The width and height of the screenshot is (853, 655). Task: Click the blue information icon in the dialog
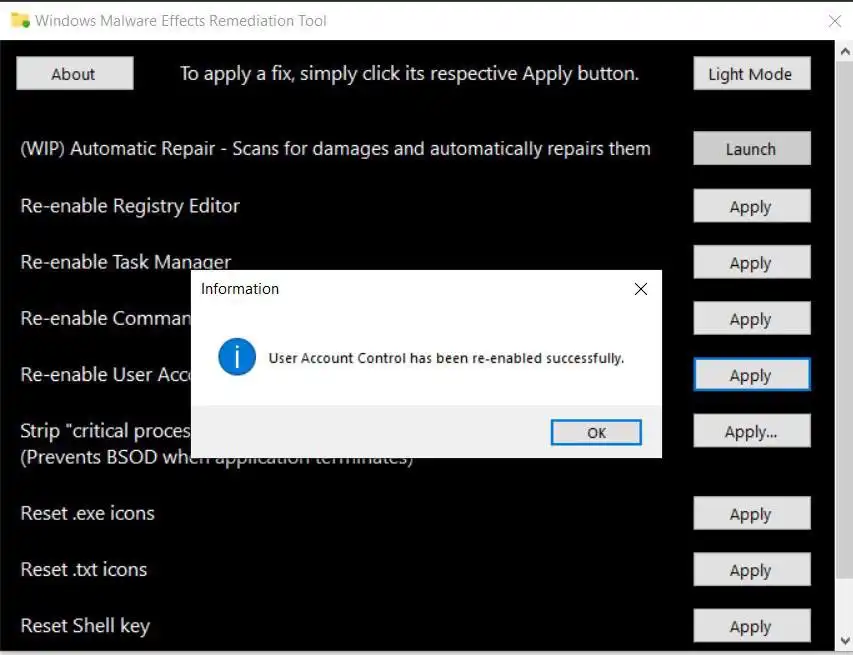[x=237, y=357]
